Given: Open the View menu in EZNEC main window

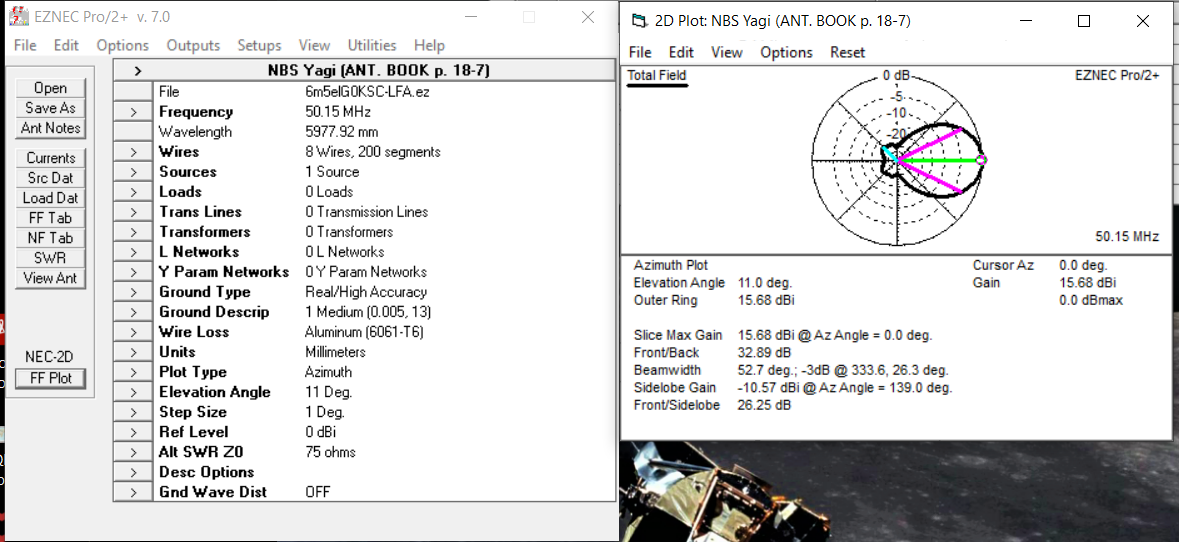Looking at the screenshot, I should pyautogui.click(x=314, y=46).
